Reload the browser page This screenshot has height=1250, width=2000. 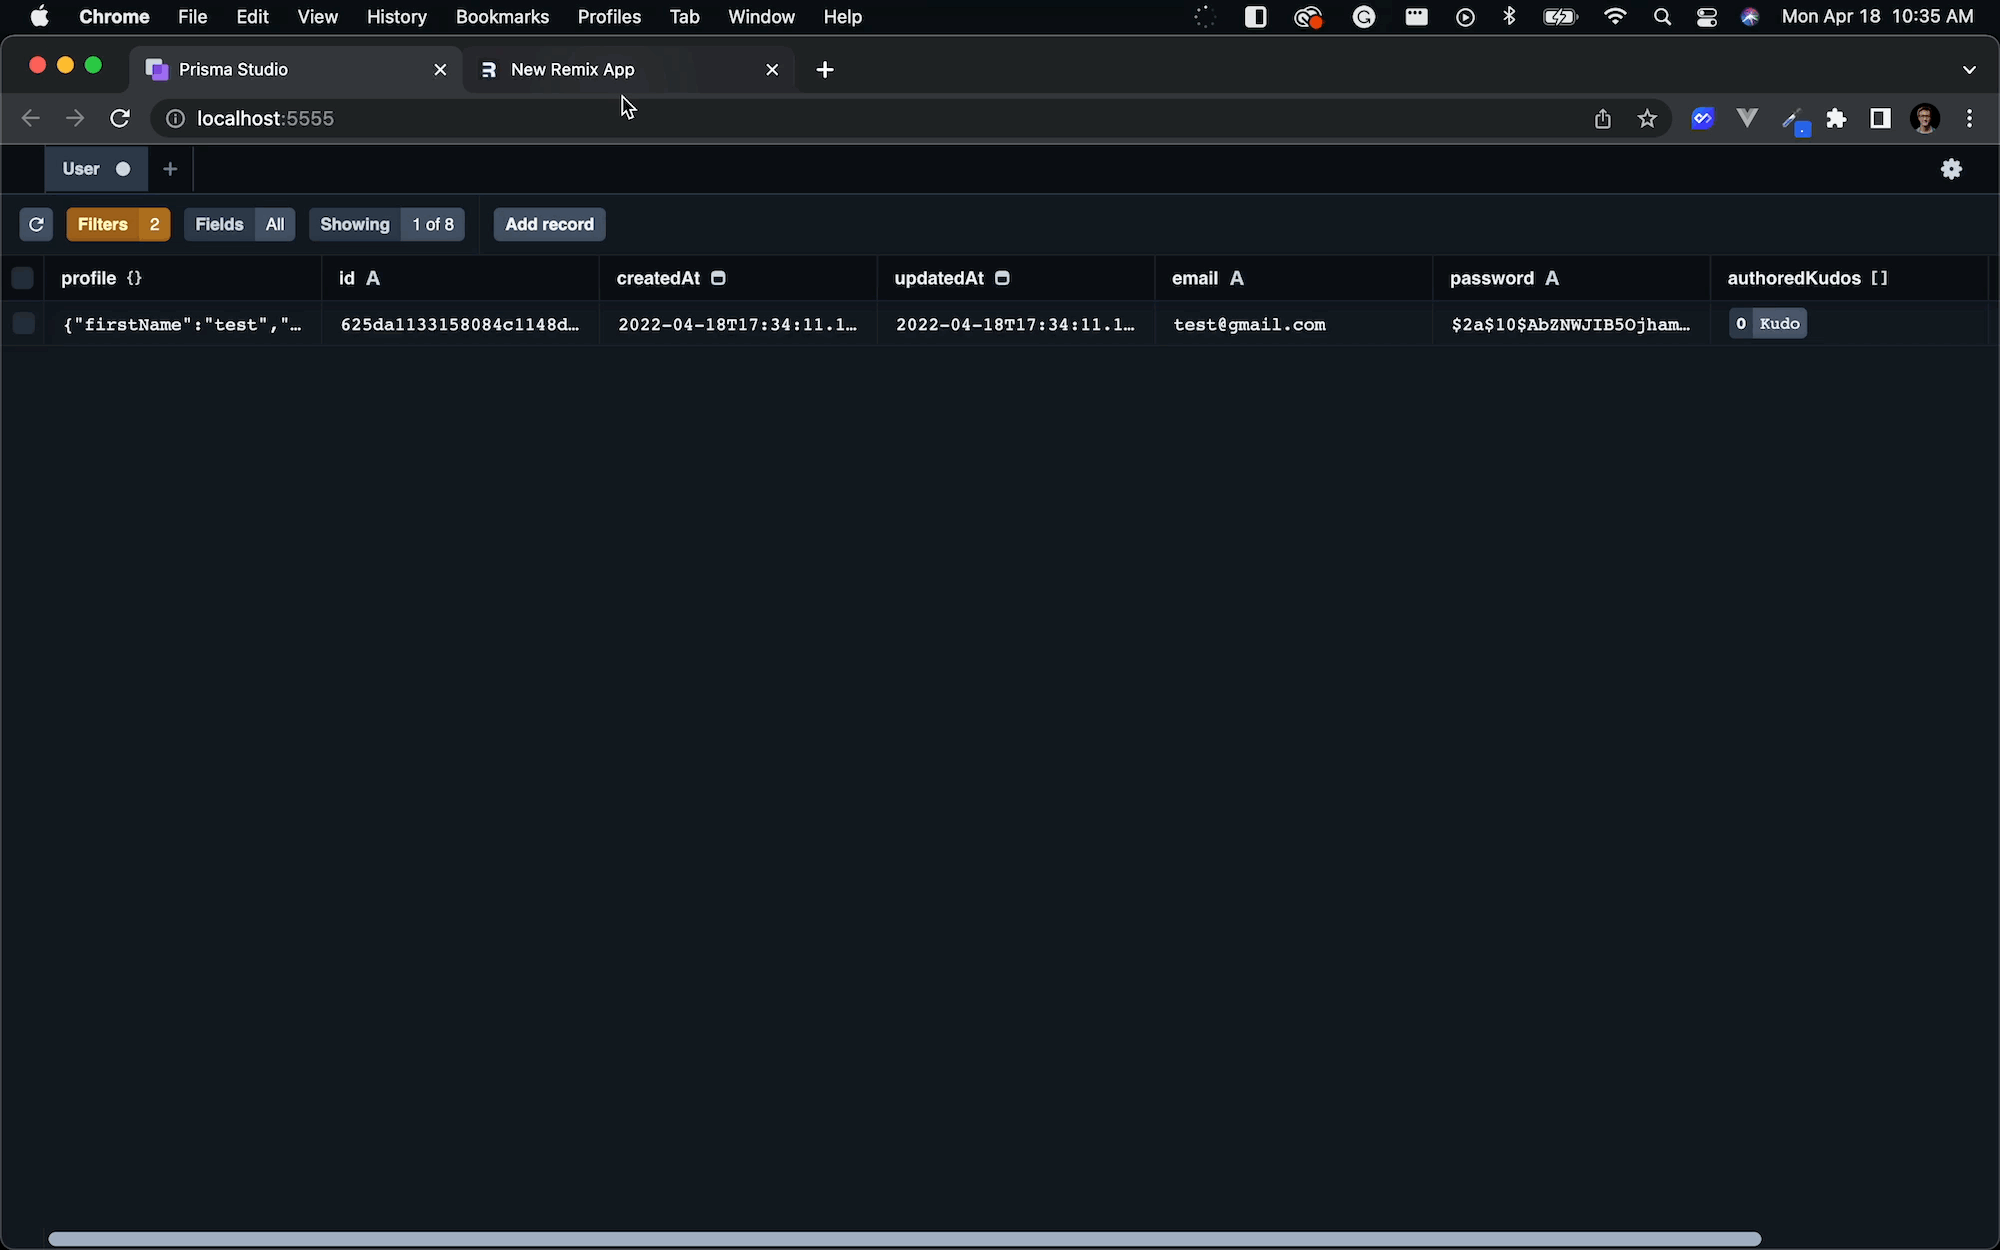[x=120, y=119]
